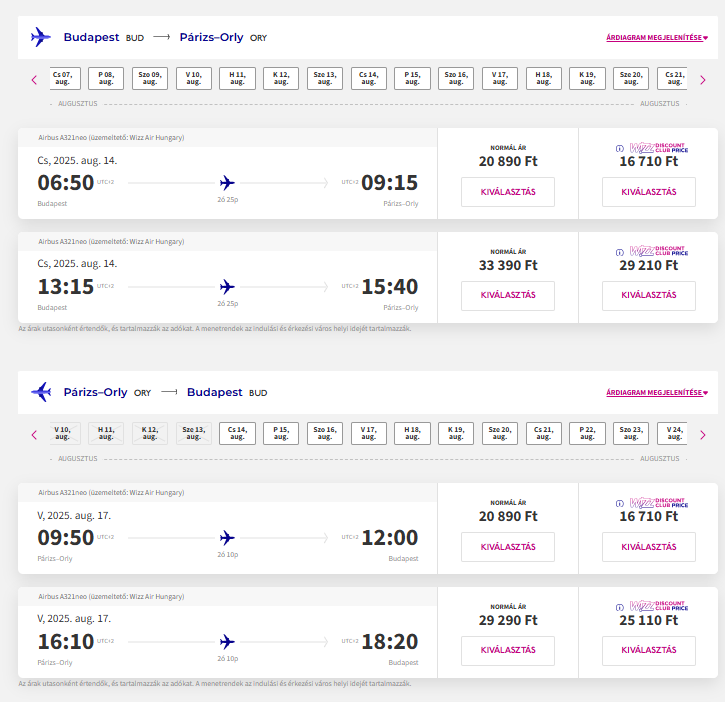Screen dimensions: 725x702
Task: Choose normal price 20 890 Ft for 06:50 flight
Action: (x=508, y=192)
